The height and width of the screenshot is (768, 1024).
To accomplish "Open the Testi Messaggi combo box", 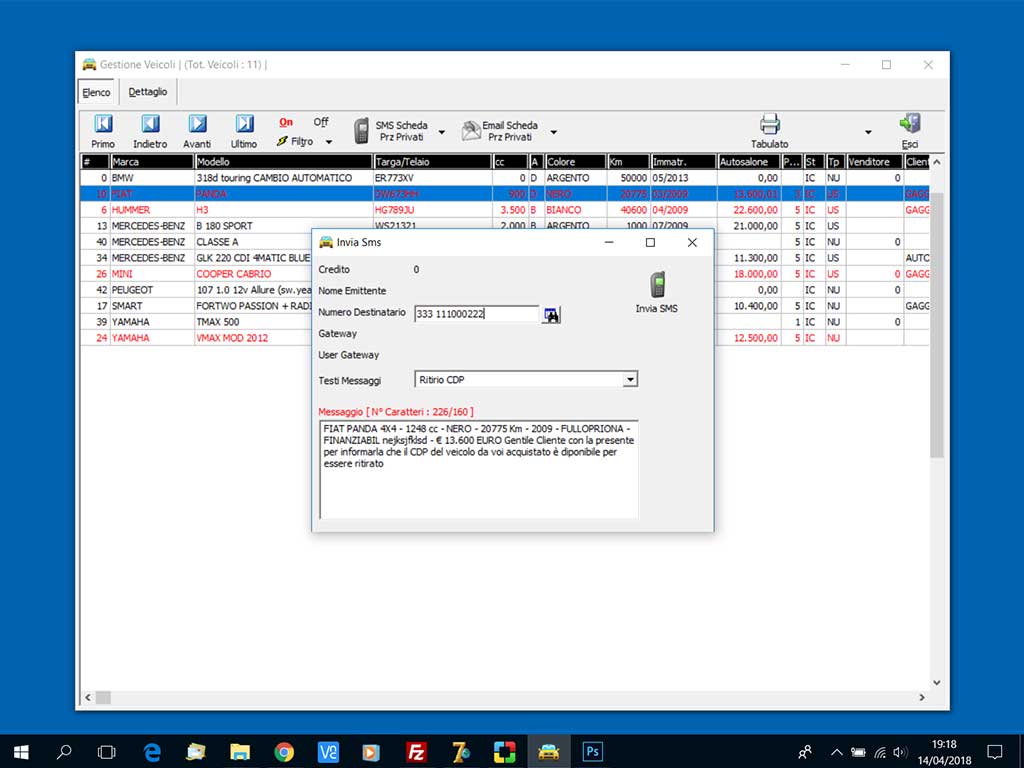I will tap(526, 379).
